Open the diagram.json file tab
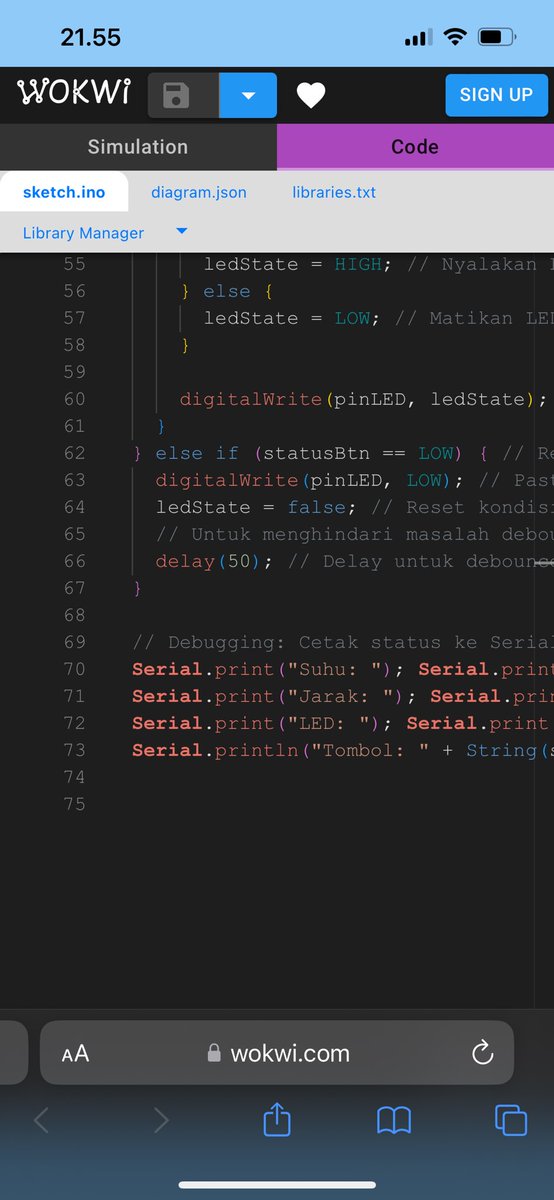Viewport: 554px width, 1200px height. pyautogui.click(x=199, y=192)
